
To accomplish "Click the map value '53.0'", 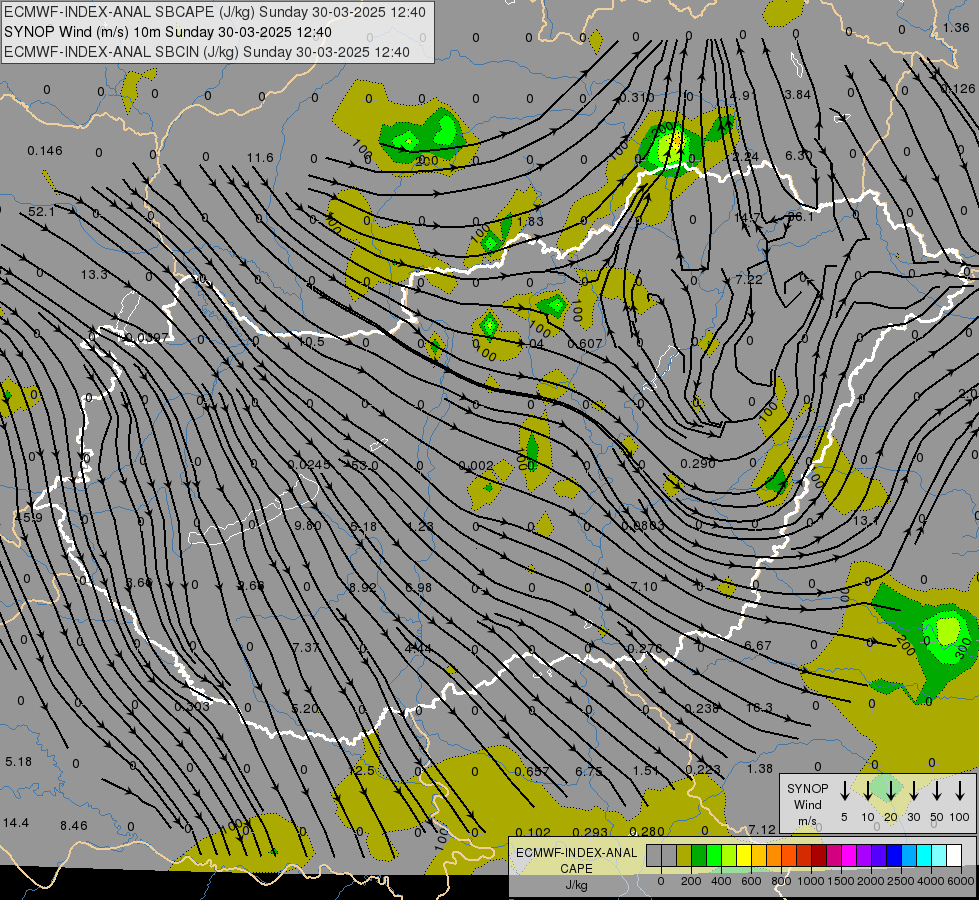I will pos(365,465).
